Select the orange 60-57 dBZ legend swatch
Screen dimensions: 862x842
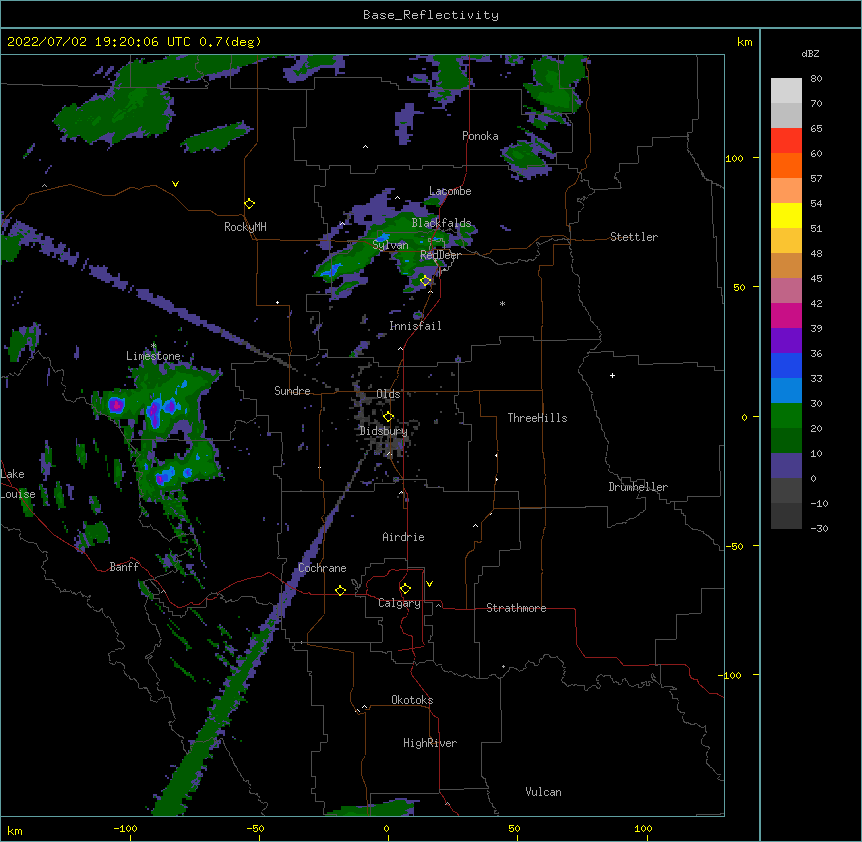[x=786, y=165]
